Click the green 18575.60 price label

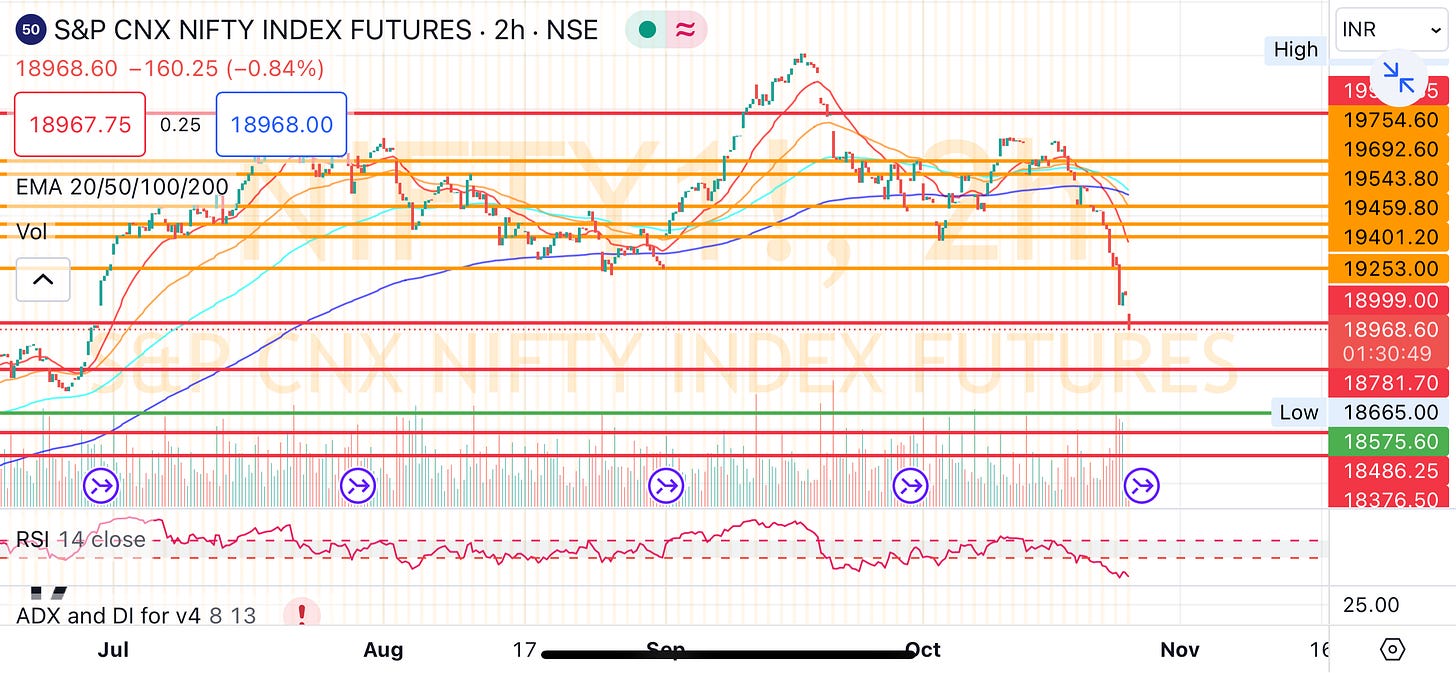(x=1391, y=441)
